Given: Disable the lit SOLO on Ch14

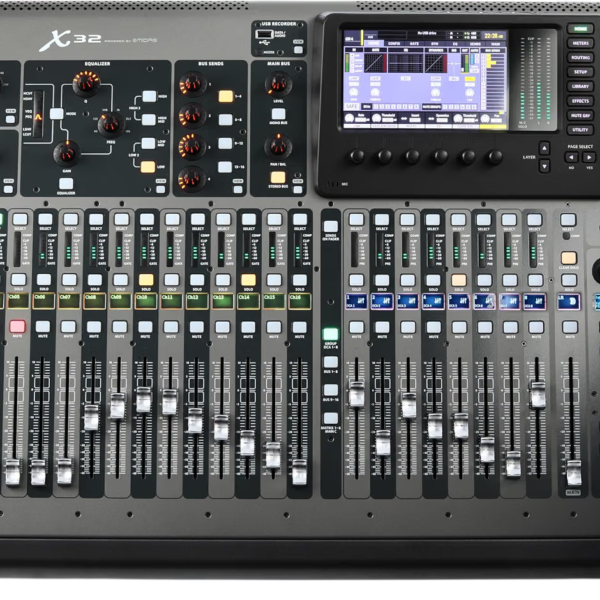Looking at the screenshot, I should point(248,280).
